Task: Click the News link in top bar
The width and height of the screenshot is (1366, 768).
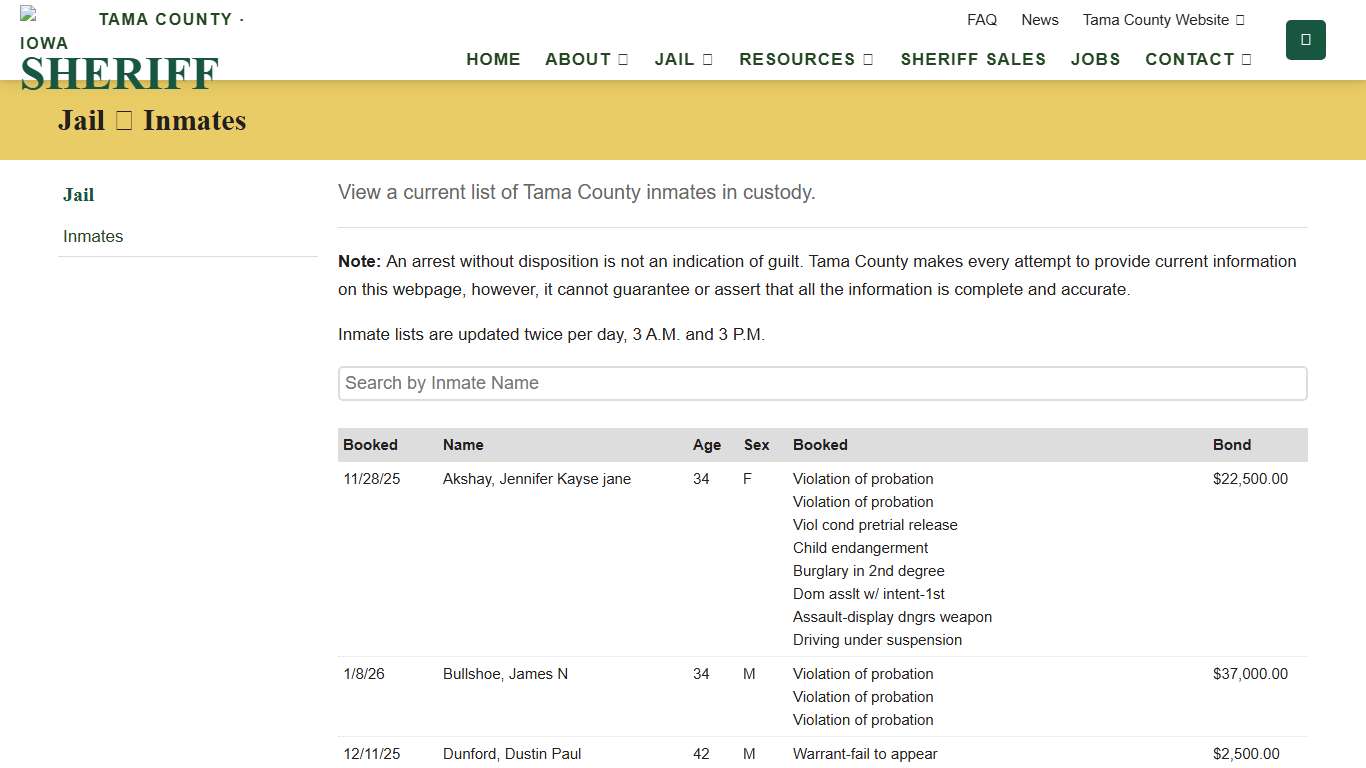Action: click(1039, 20)
